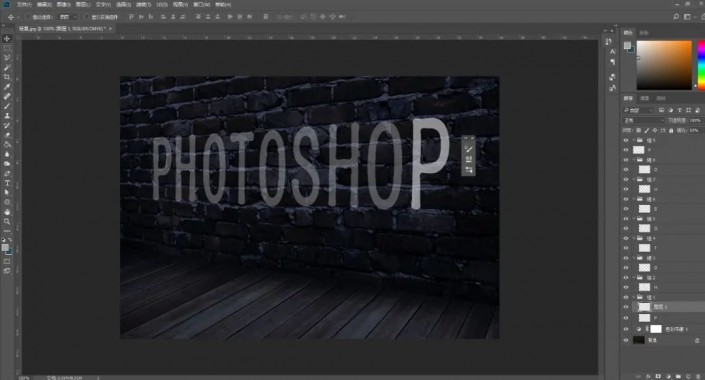Close the open document tab
Screen dimensions: 705x380
[x=110, y=28]
